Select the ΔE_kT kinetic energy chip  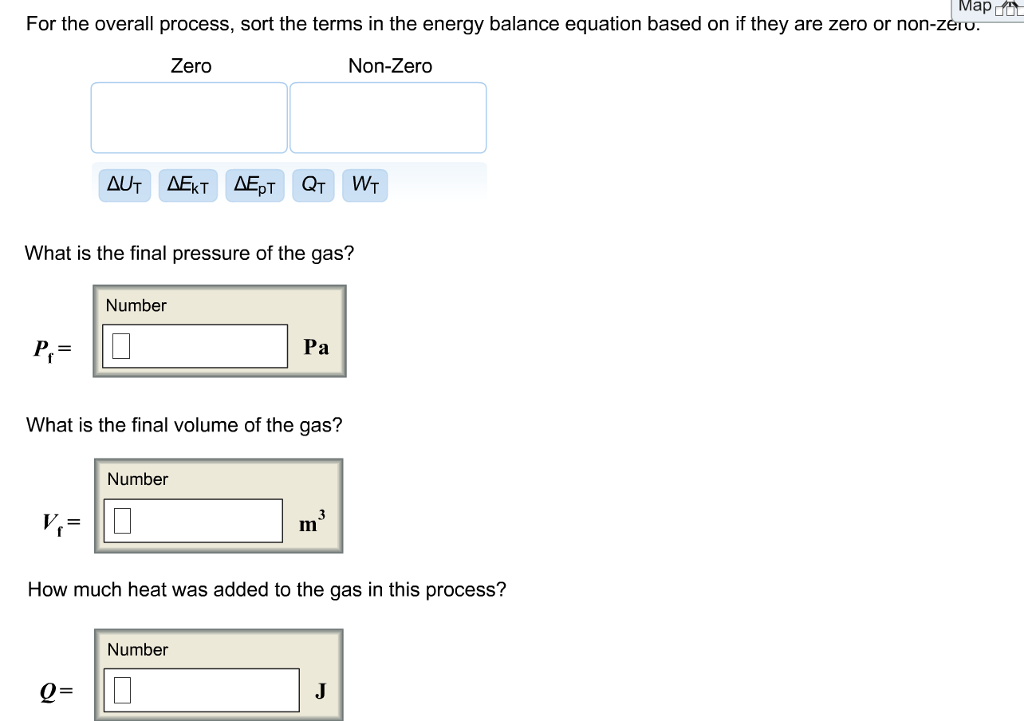189,184
